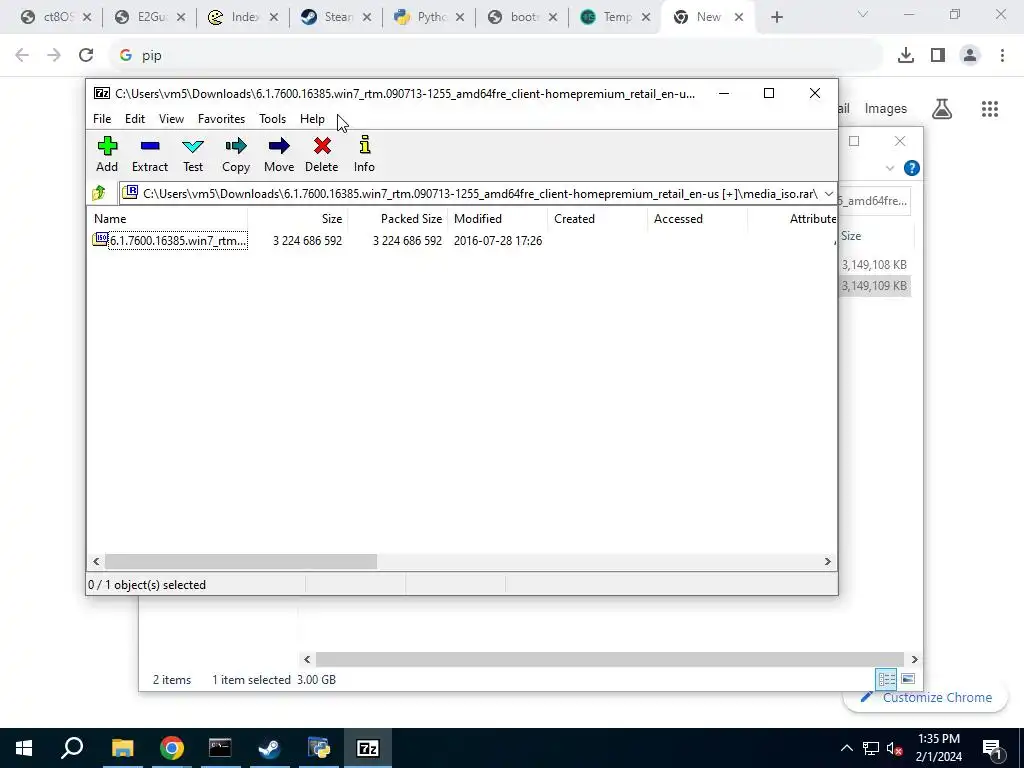Run the Test archive tool
This screenshot has height=768, width=1024.
click(193, 154)
